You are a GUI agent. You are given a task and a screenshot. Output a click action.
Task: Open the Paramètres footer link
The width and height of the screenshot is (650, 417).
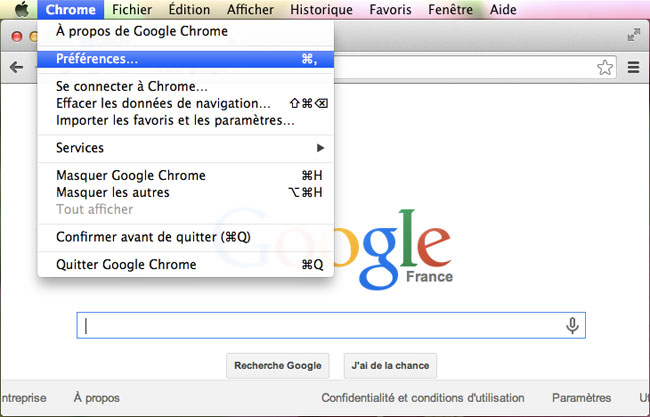tap(581, 398)
